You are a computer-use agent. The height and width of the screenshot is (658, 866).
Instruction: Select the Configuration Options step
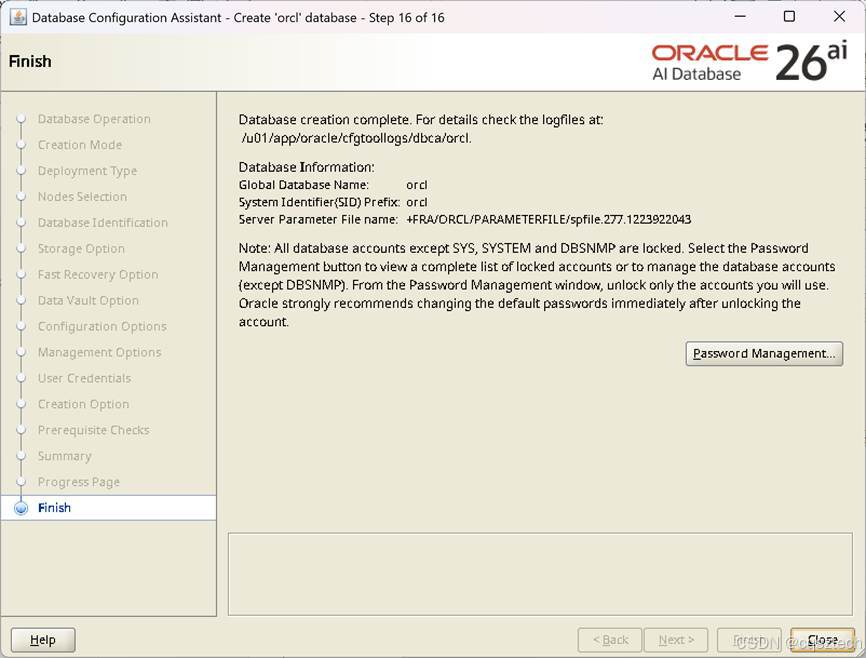102,327
